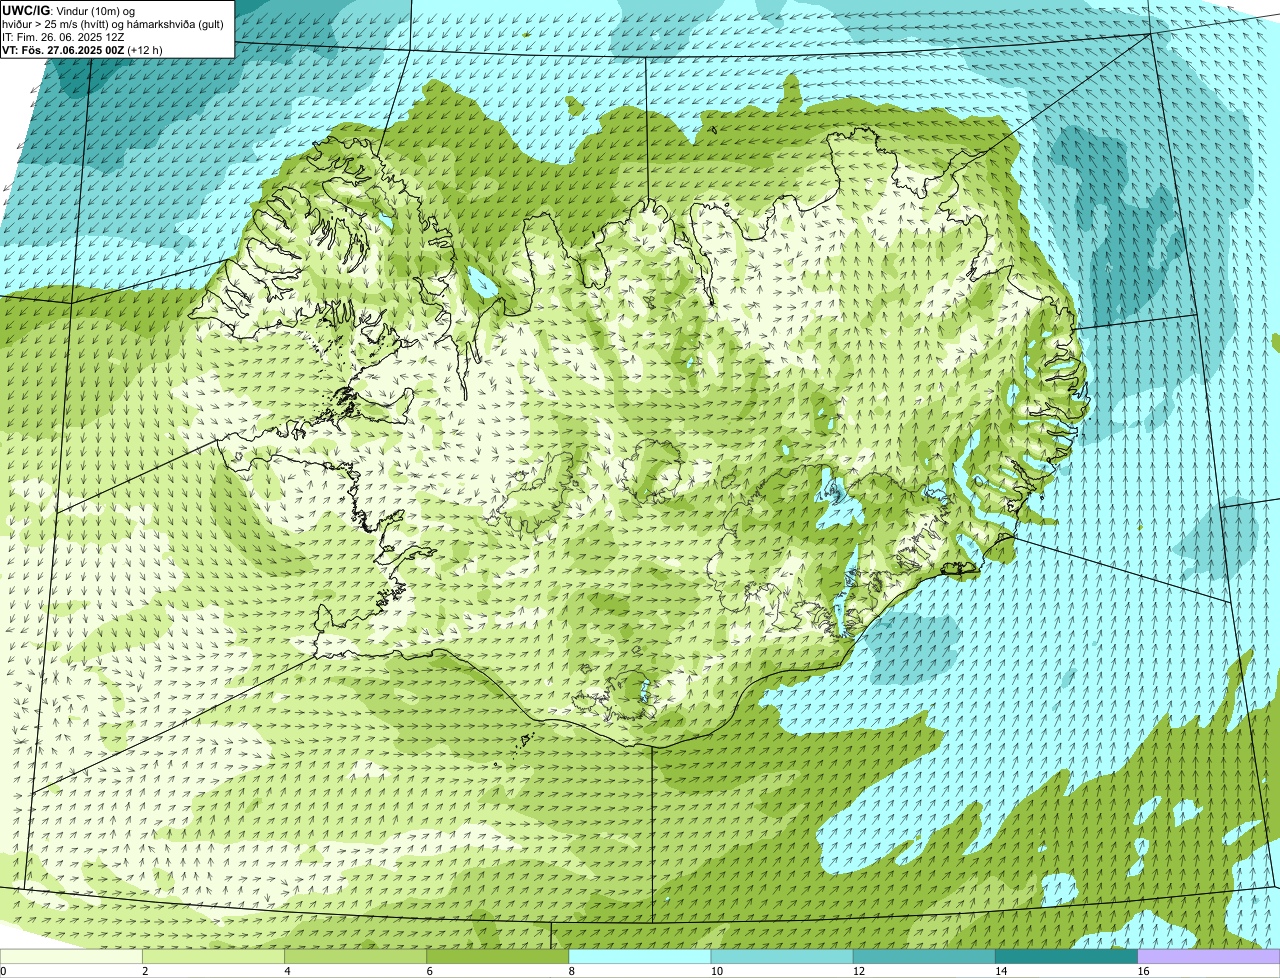Click the title text 'UWC/IG: Vindur (10m) og'
This screenshot has width=1280, height=978.
[x=68, y=10]
